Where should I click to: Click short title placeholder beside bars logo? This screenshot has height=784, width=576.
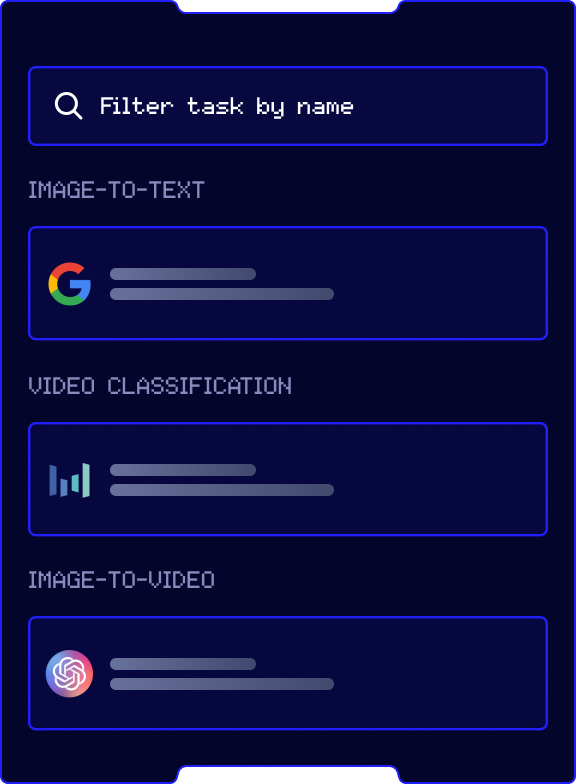click(183, 470)
